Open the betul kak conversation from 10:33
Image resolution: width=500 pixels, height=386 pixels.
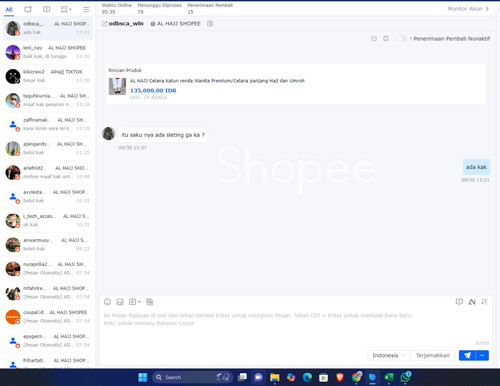(x=48, y=196)
